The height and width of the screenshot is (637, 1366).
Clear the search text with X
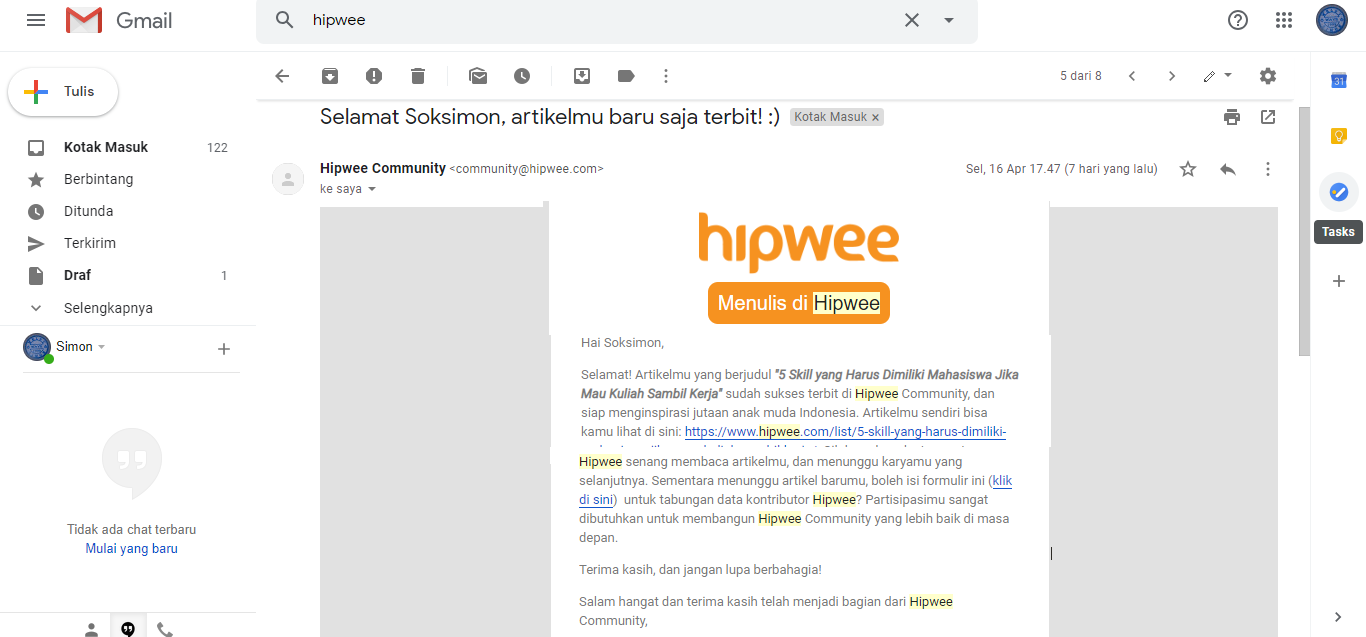(x=912, y=20)
